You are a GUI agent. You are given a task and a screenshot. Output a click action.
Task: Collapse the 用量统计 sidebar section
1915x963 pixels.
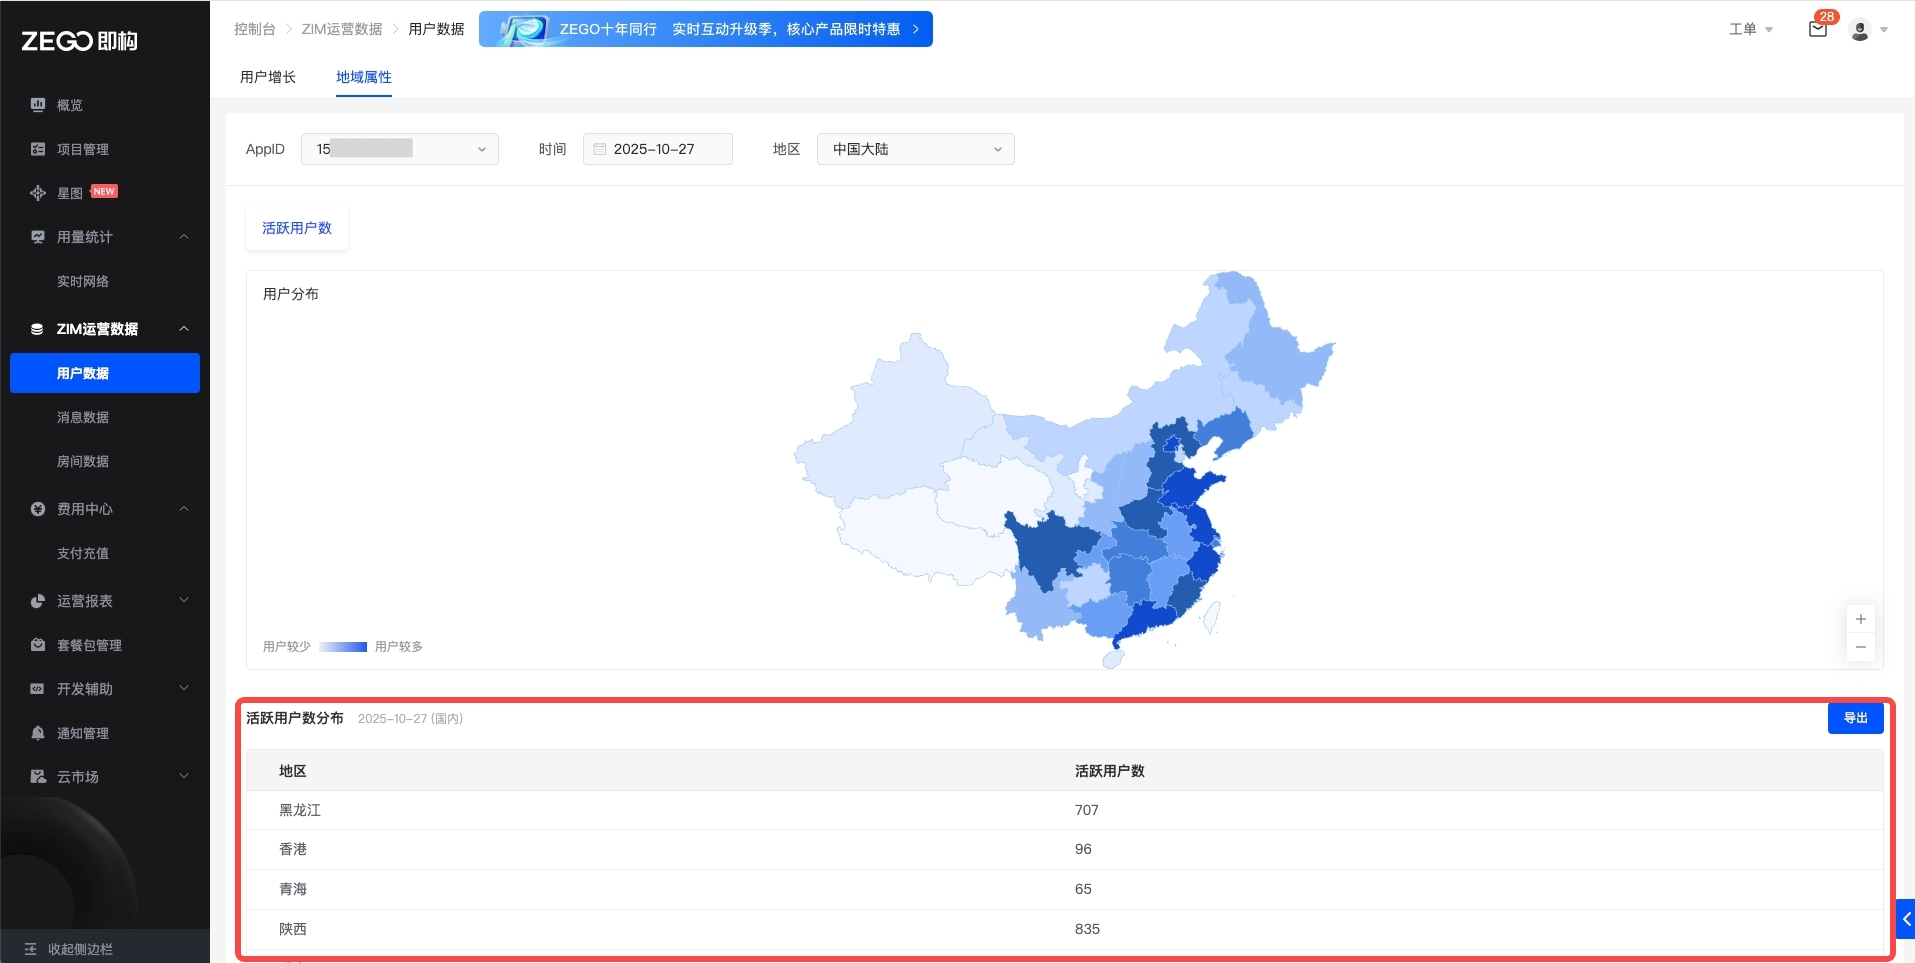tap(184, 237)
